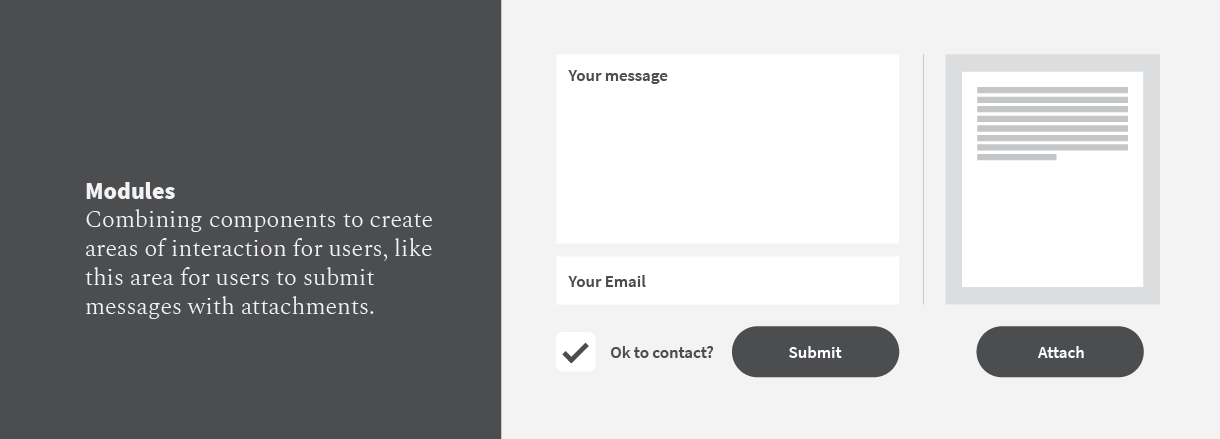This screenshot has height=439, width=1220.
Task: Click the "Your Email" placeholder text
Action: 607,282
